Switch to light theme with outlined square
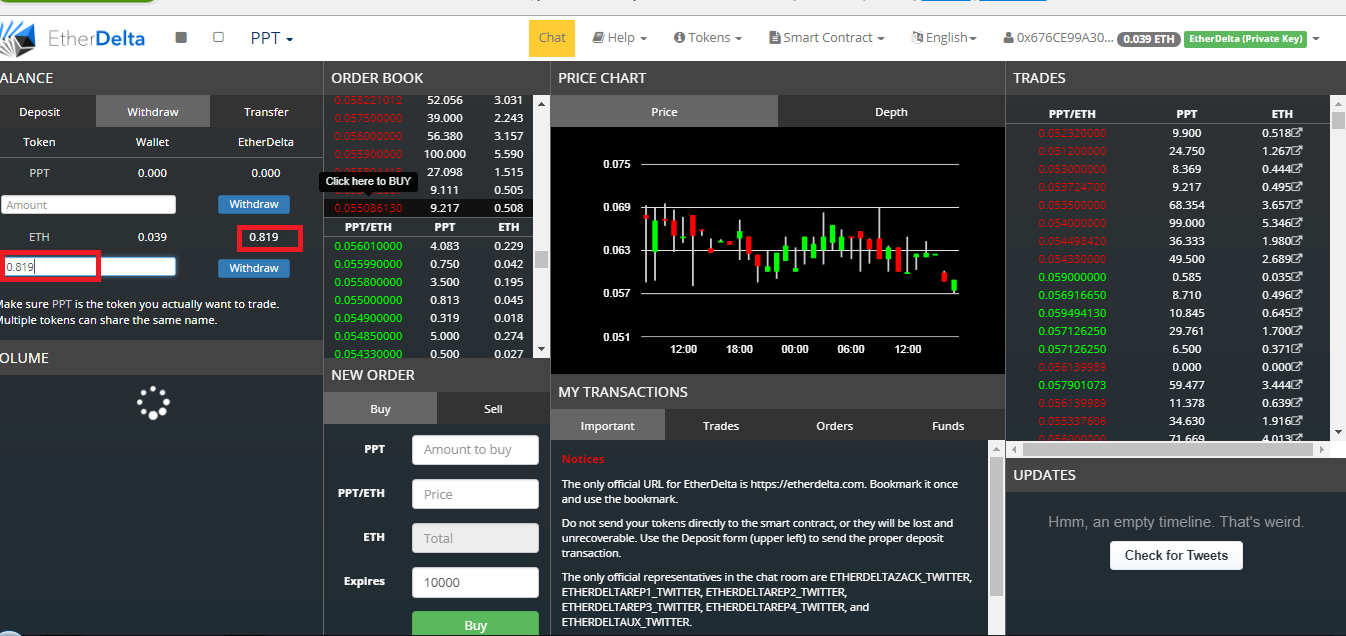 pos(219,38)
